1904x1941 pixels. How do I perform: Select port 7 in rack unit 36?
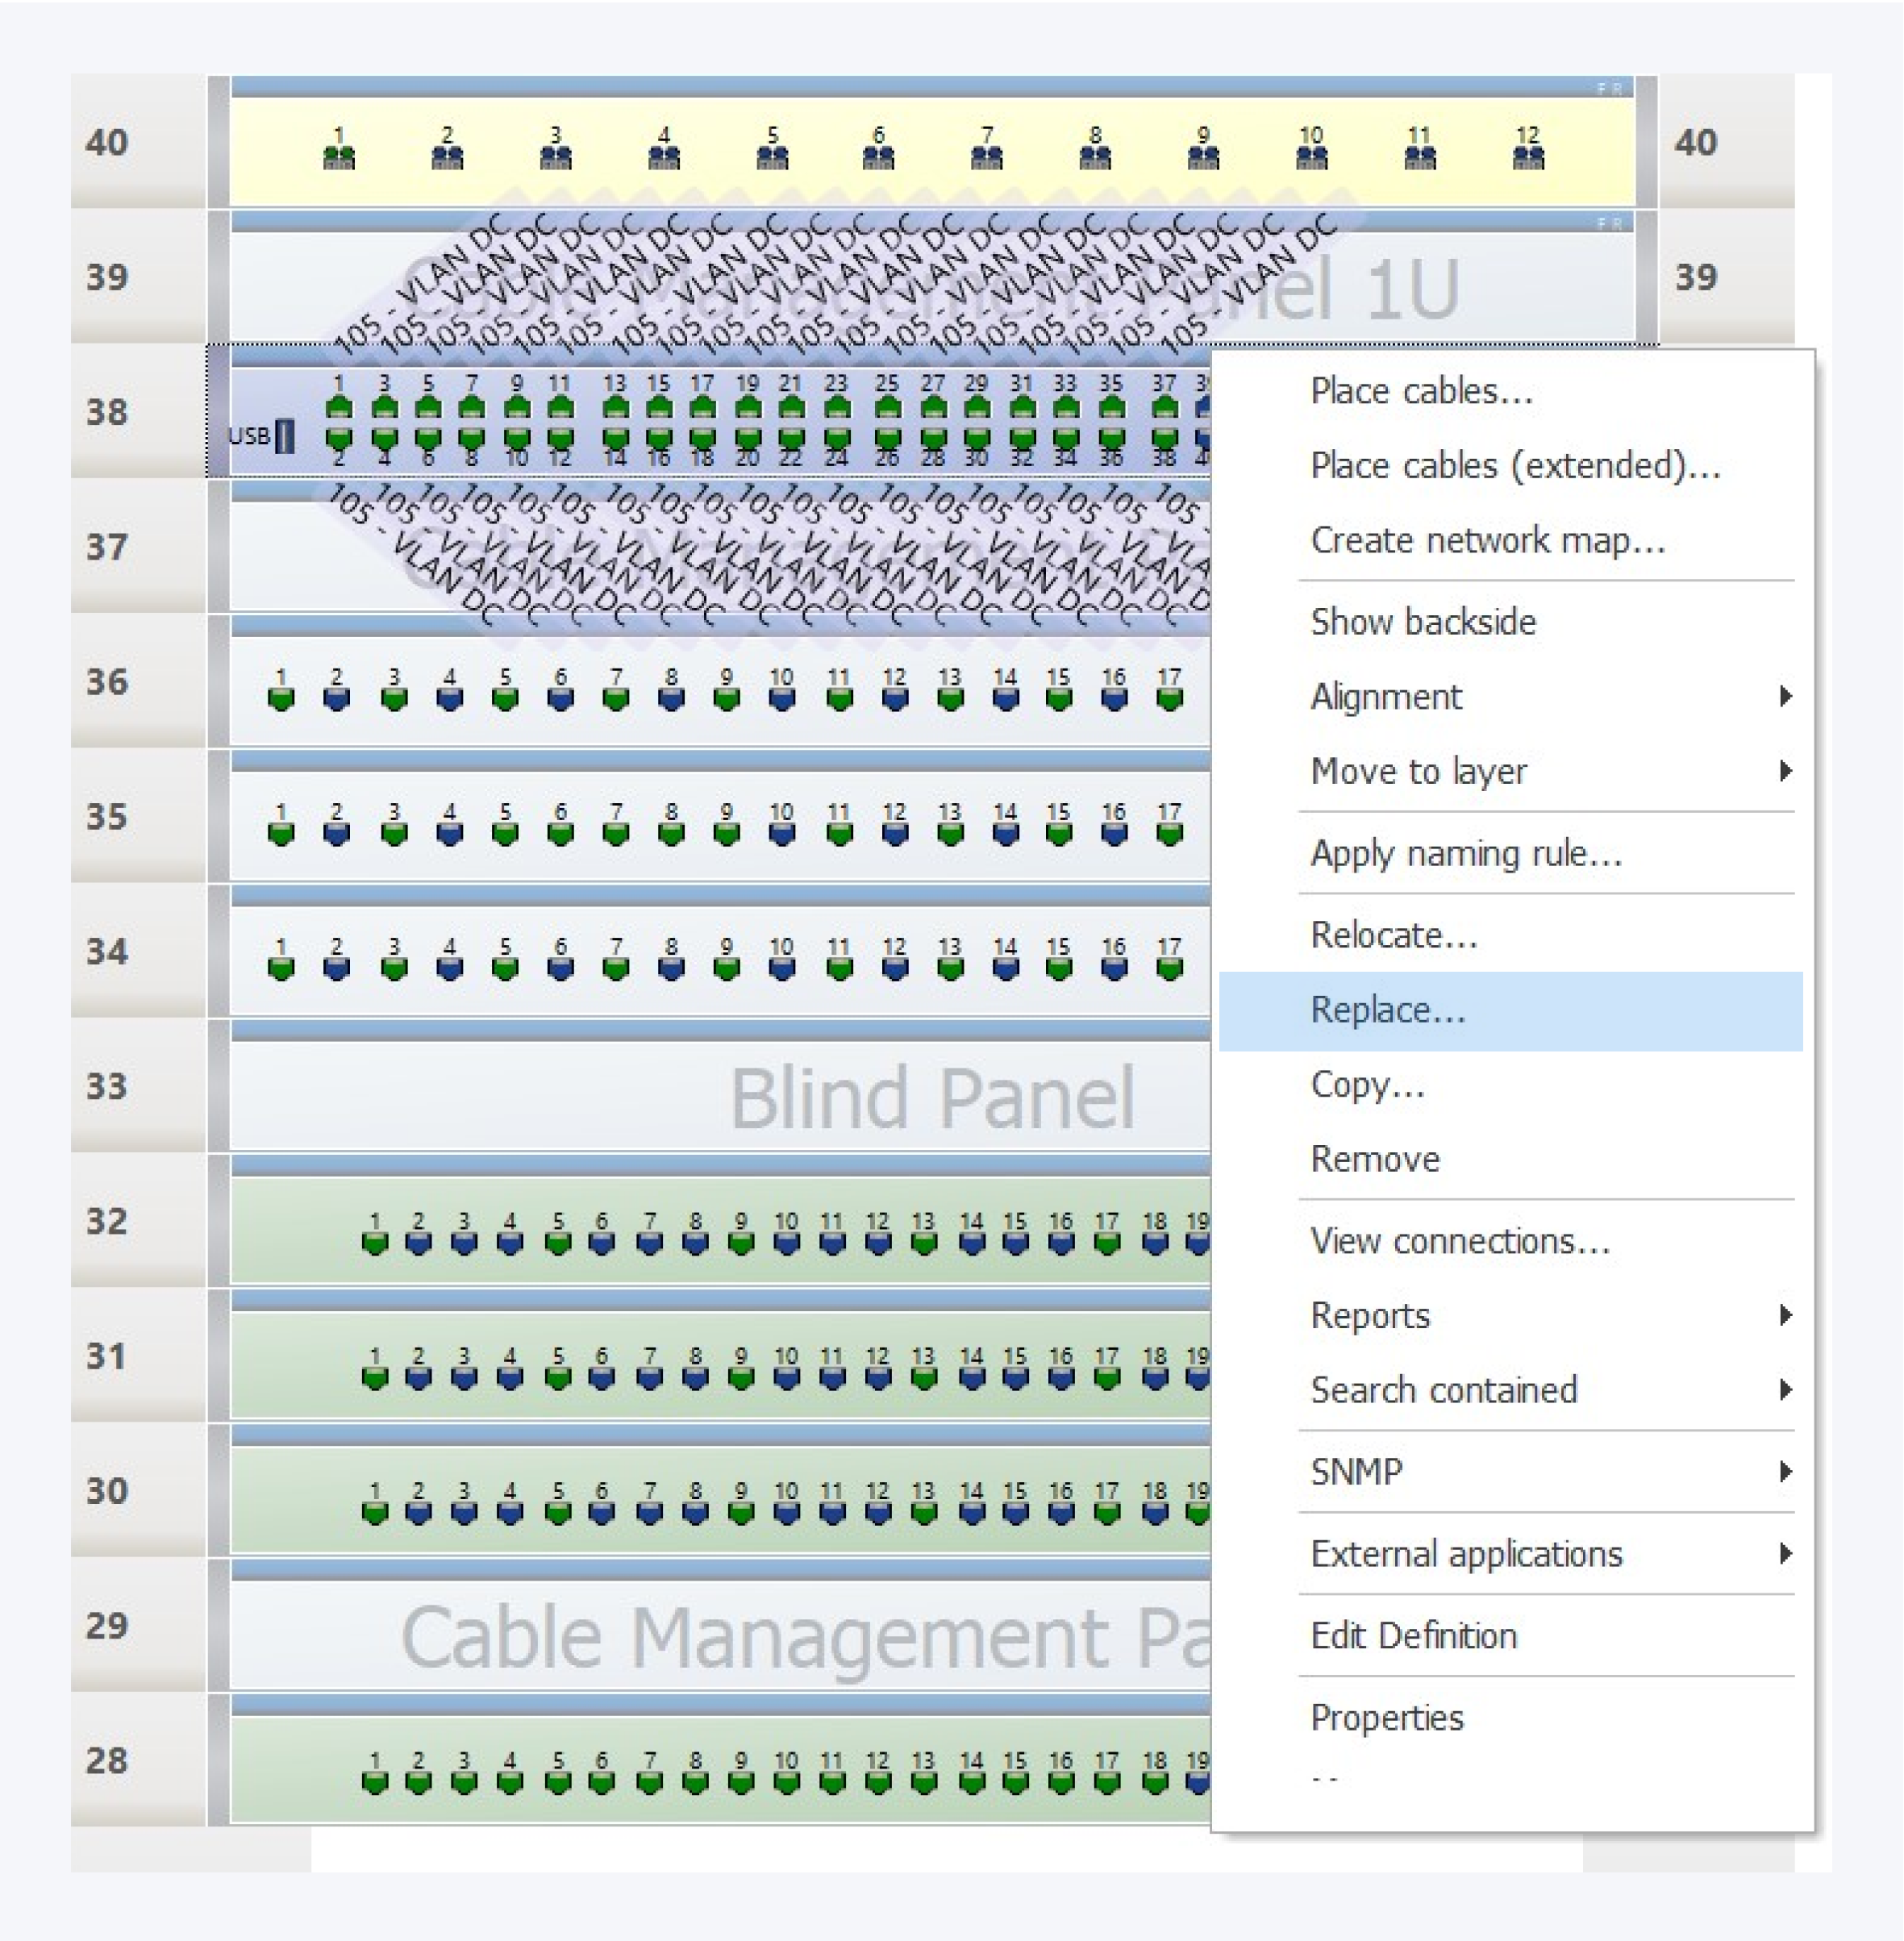[616, 697]
